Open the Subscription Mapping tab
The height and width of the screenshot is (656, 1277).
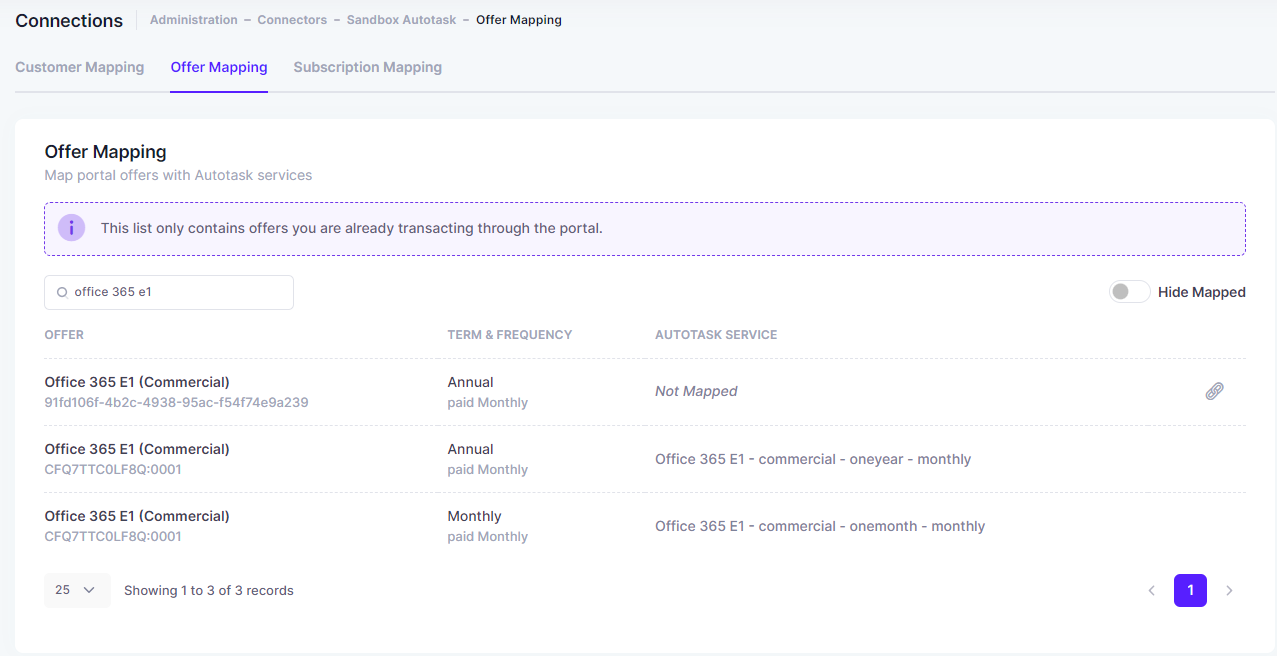coord(368,67)
